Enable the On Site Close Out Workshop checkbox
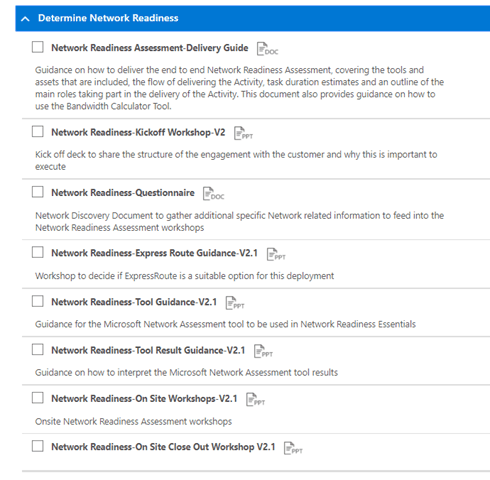 click(x=38, y=446)
